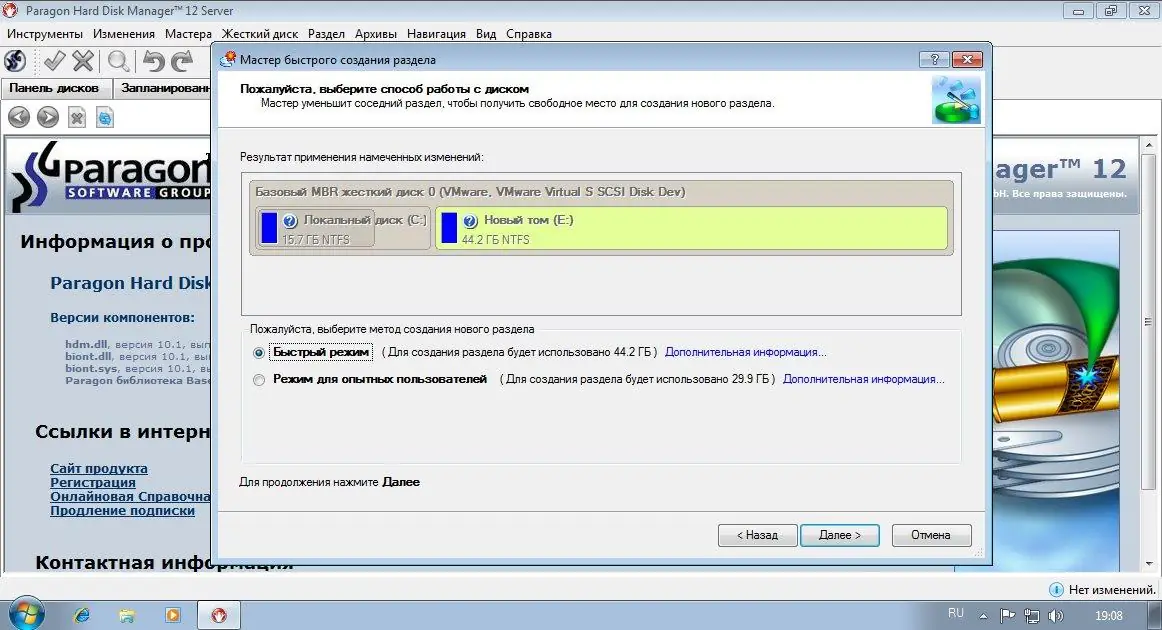Open the Архивы menu
The image size is (1162, 630).
coord(375,33)
